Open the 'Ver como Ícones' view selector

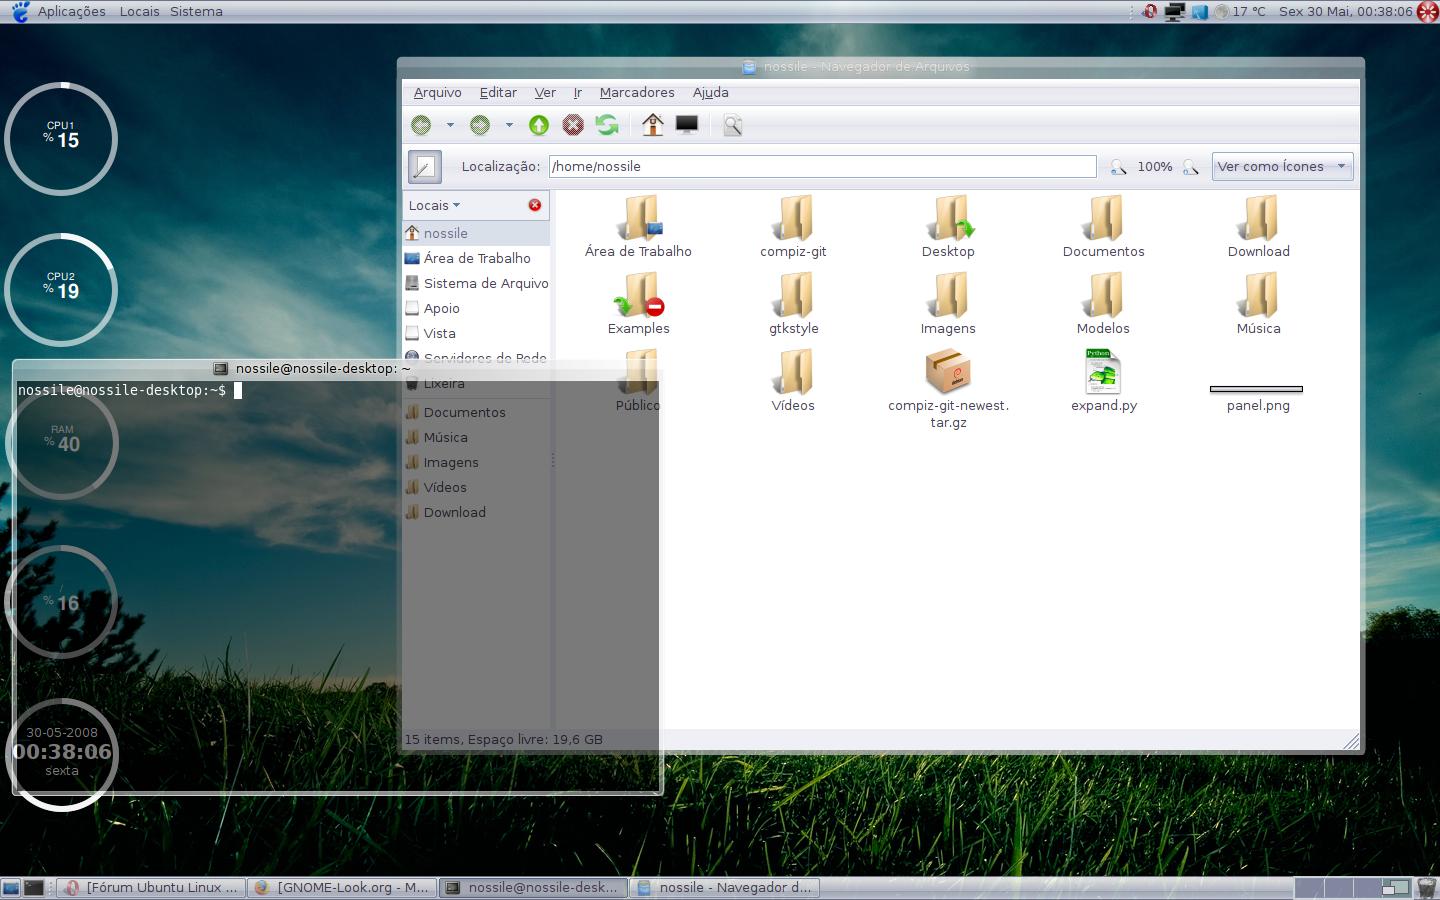point(1282,167)
